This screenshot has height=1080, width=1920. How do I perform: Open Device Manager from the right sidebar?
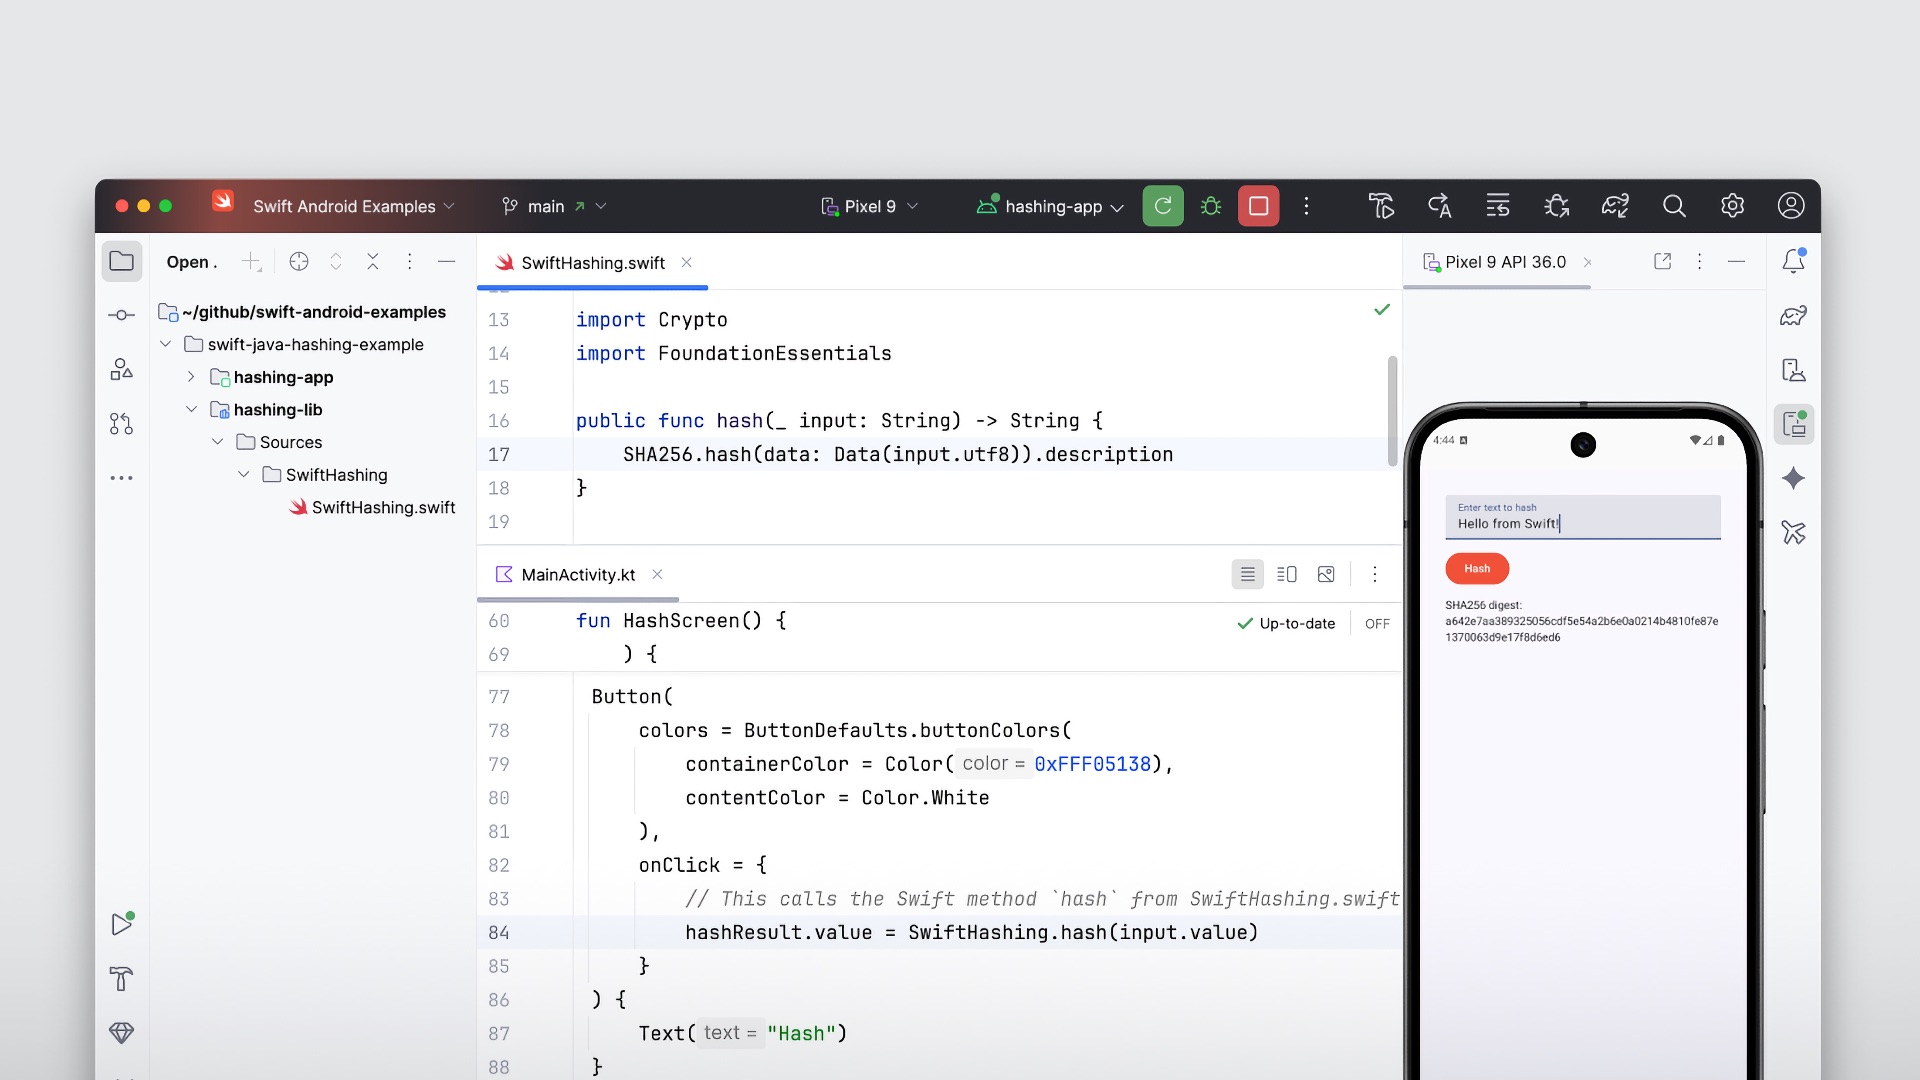[1795, 369]
